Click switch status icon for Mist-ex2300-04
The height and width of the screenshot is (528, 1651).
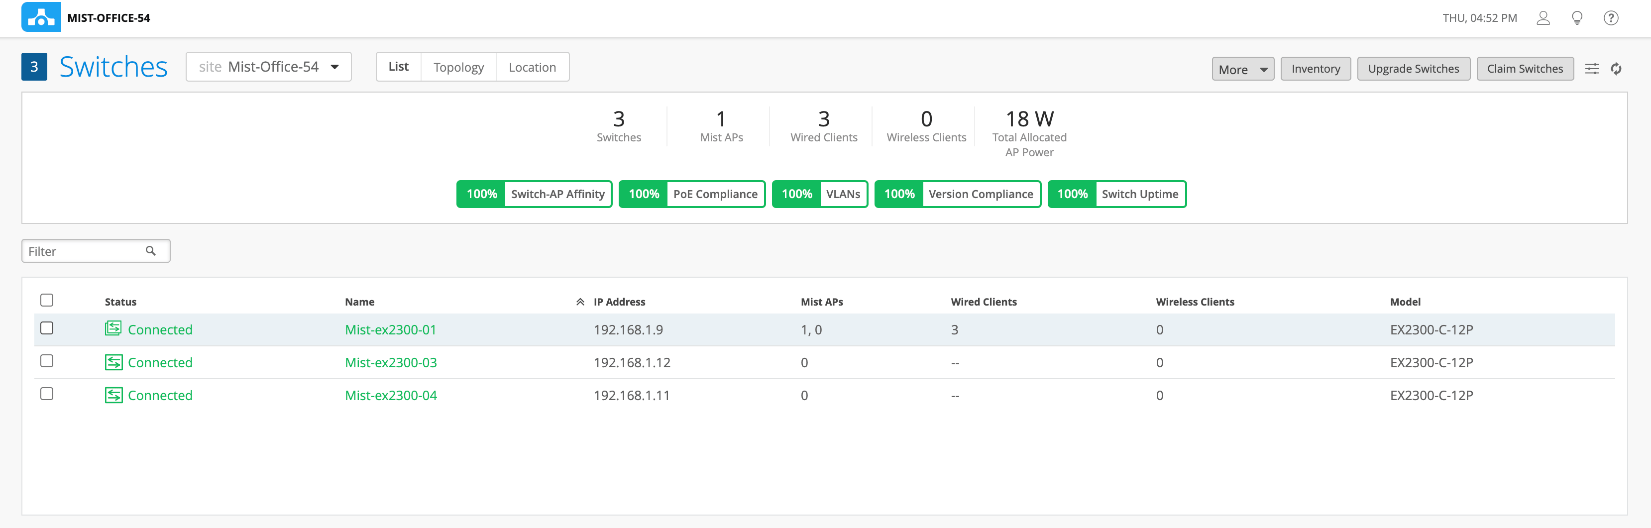point(114,395)
